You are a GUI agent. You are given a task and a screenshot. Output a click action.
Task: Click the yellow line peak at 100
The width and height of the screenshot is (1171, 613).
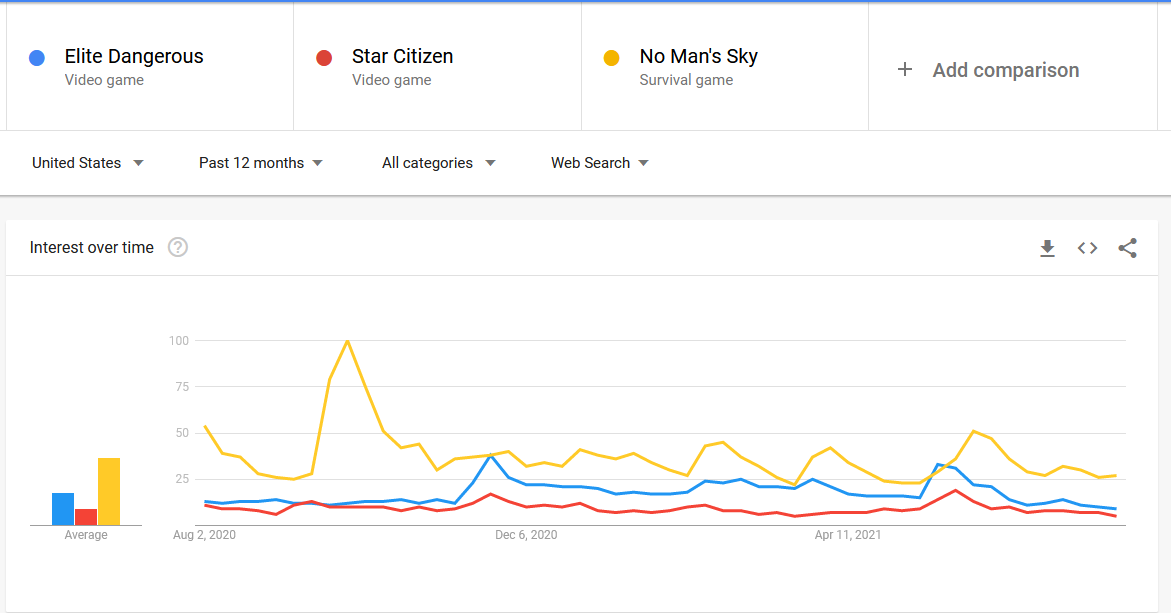pos(347,341)
